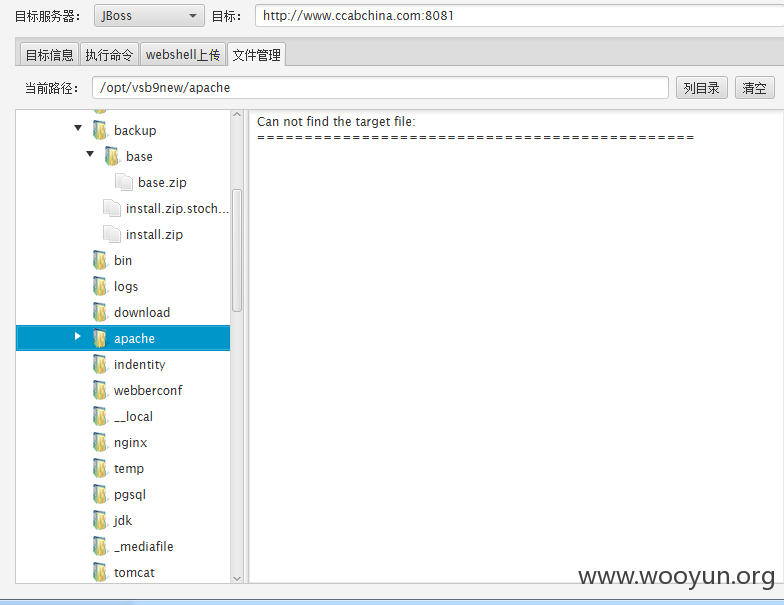Collapse the backup tree node
Image resolution: width=784 pixels, height=605 pixels.
pyautogui.click(x=78, y=128)
